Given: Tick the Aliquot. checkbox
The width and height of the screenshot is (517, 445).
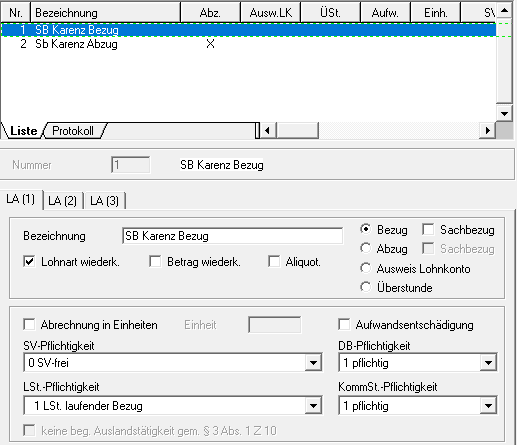Looking at the screenshot, I should [x=274, y=262].
